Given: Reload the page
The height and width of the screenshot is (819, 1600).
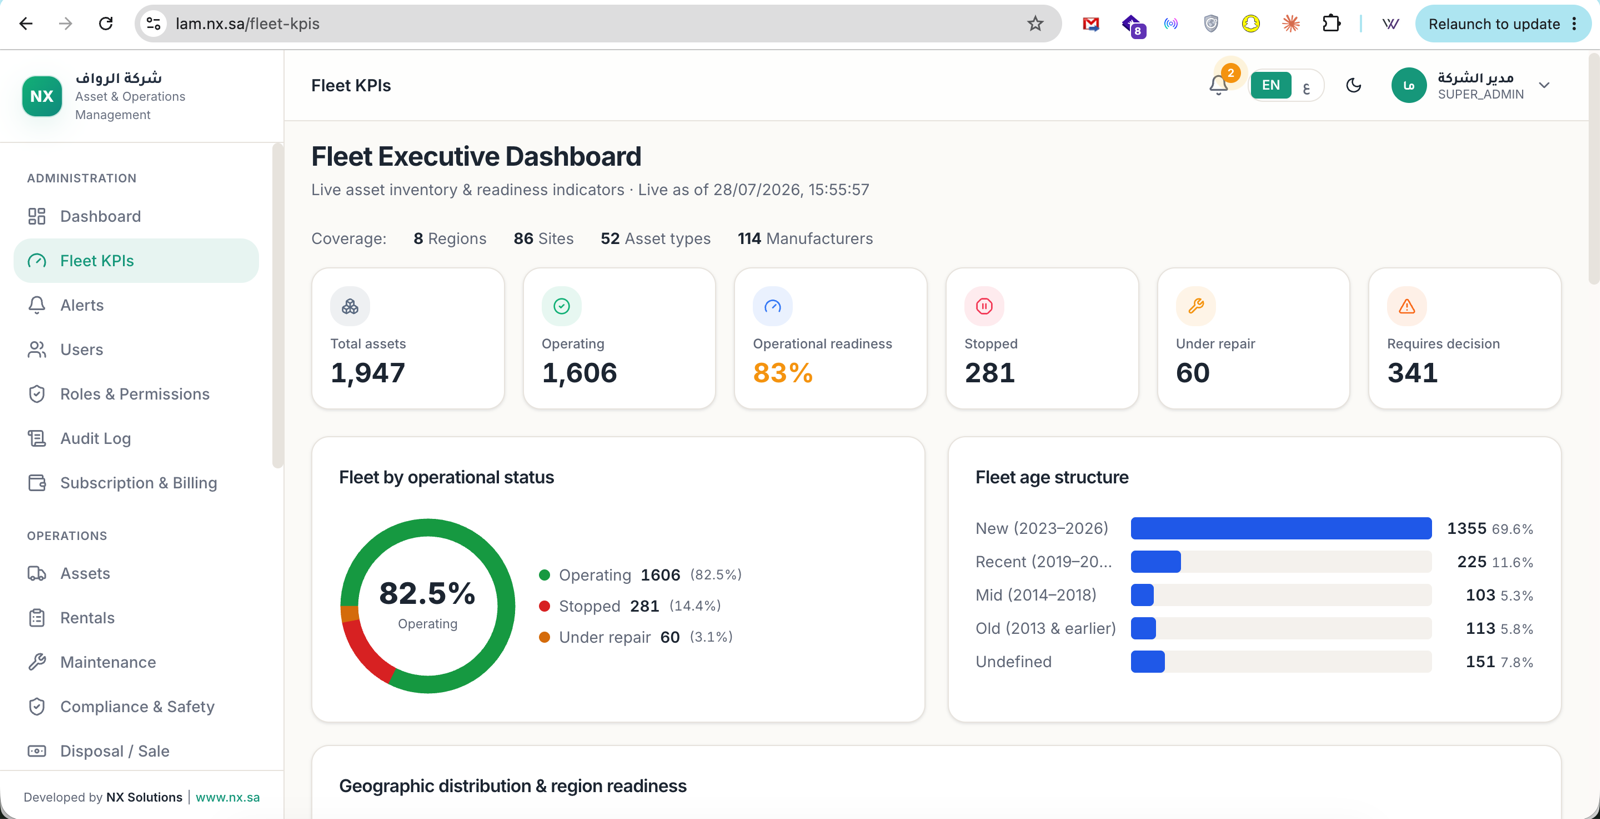Looking at the screenshot, I should click(106, 24).
